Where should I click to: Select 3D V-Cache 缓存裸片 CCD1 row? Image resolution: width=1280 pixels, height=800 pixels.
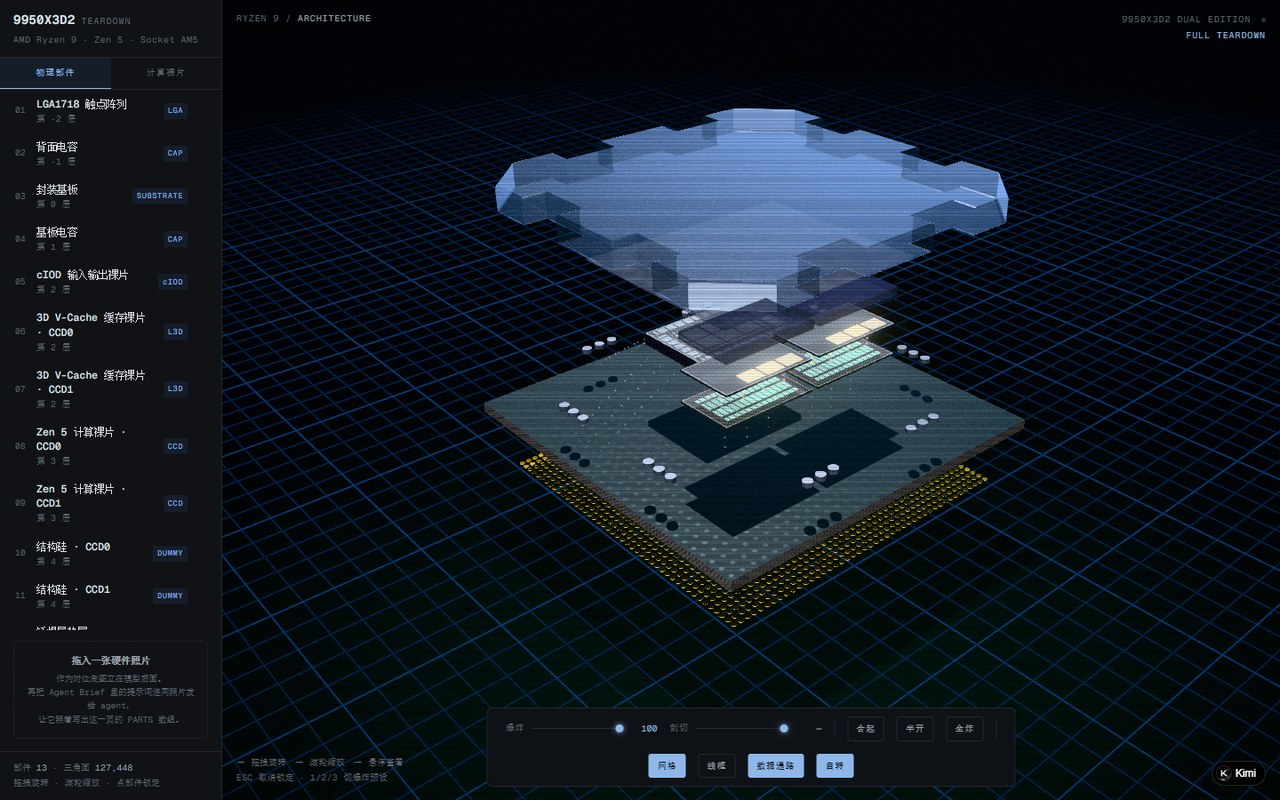[x=111, y=389]
